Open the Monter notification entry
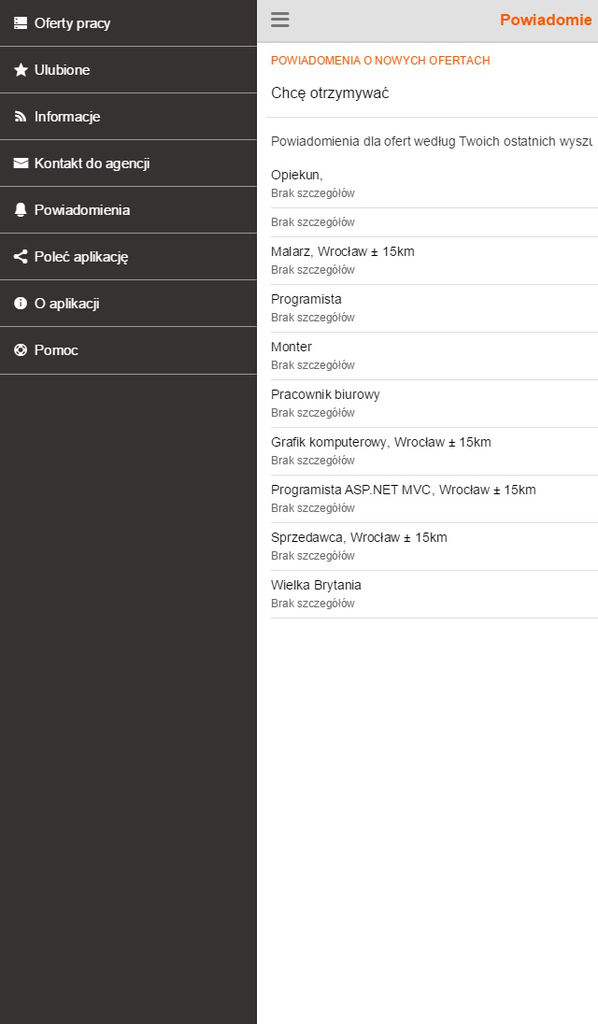The width and height of the screenshot is (598, 1024). click(x=432, y=356)
